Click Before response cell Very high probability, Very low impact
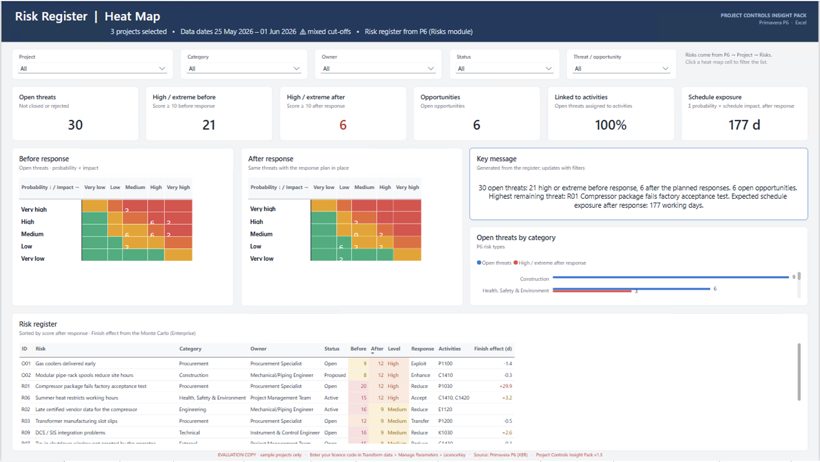This screenshot has height=462, width=820. point(94,206)
